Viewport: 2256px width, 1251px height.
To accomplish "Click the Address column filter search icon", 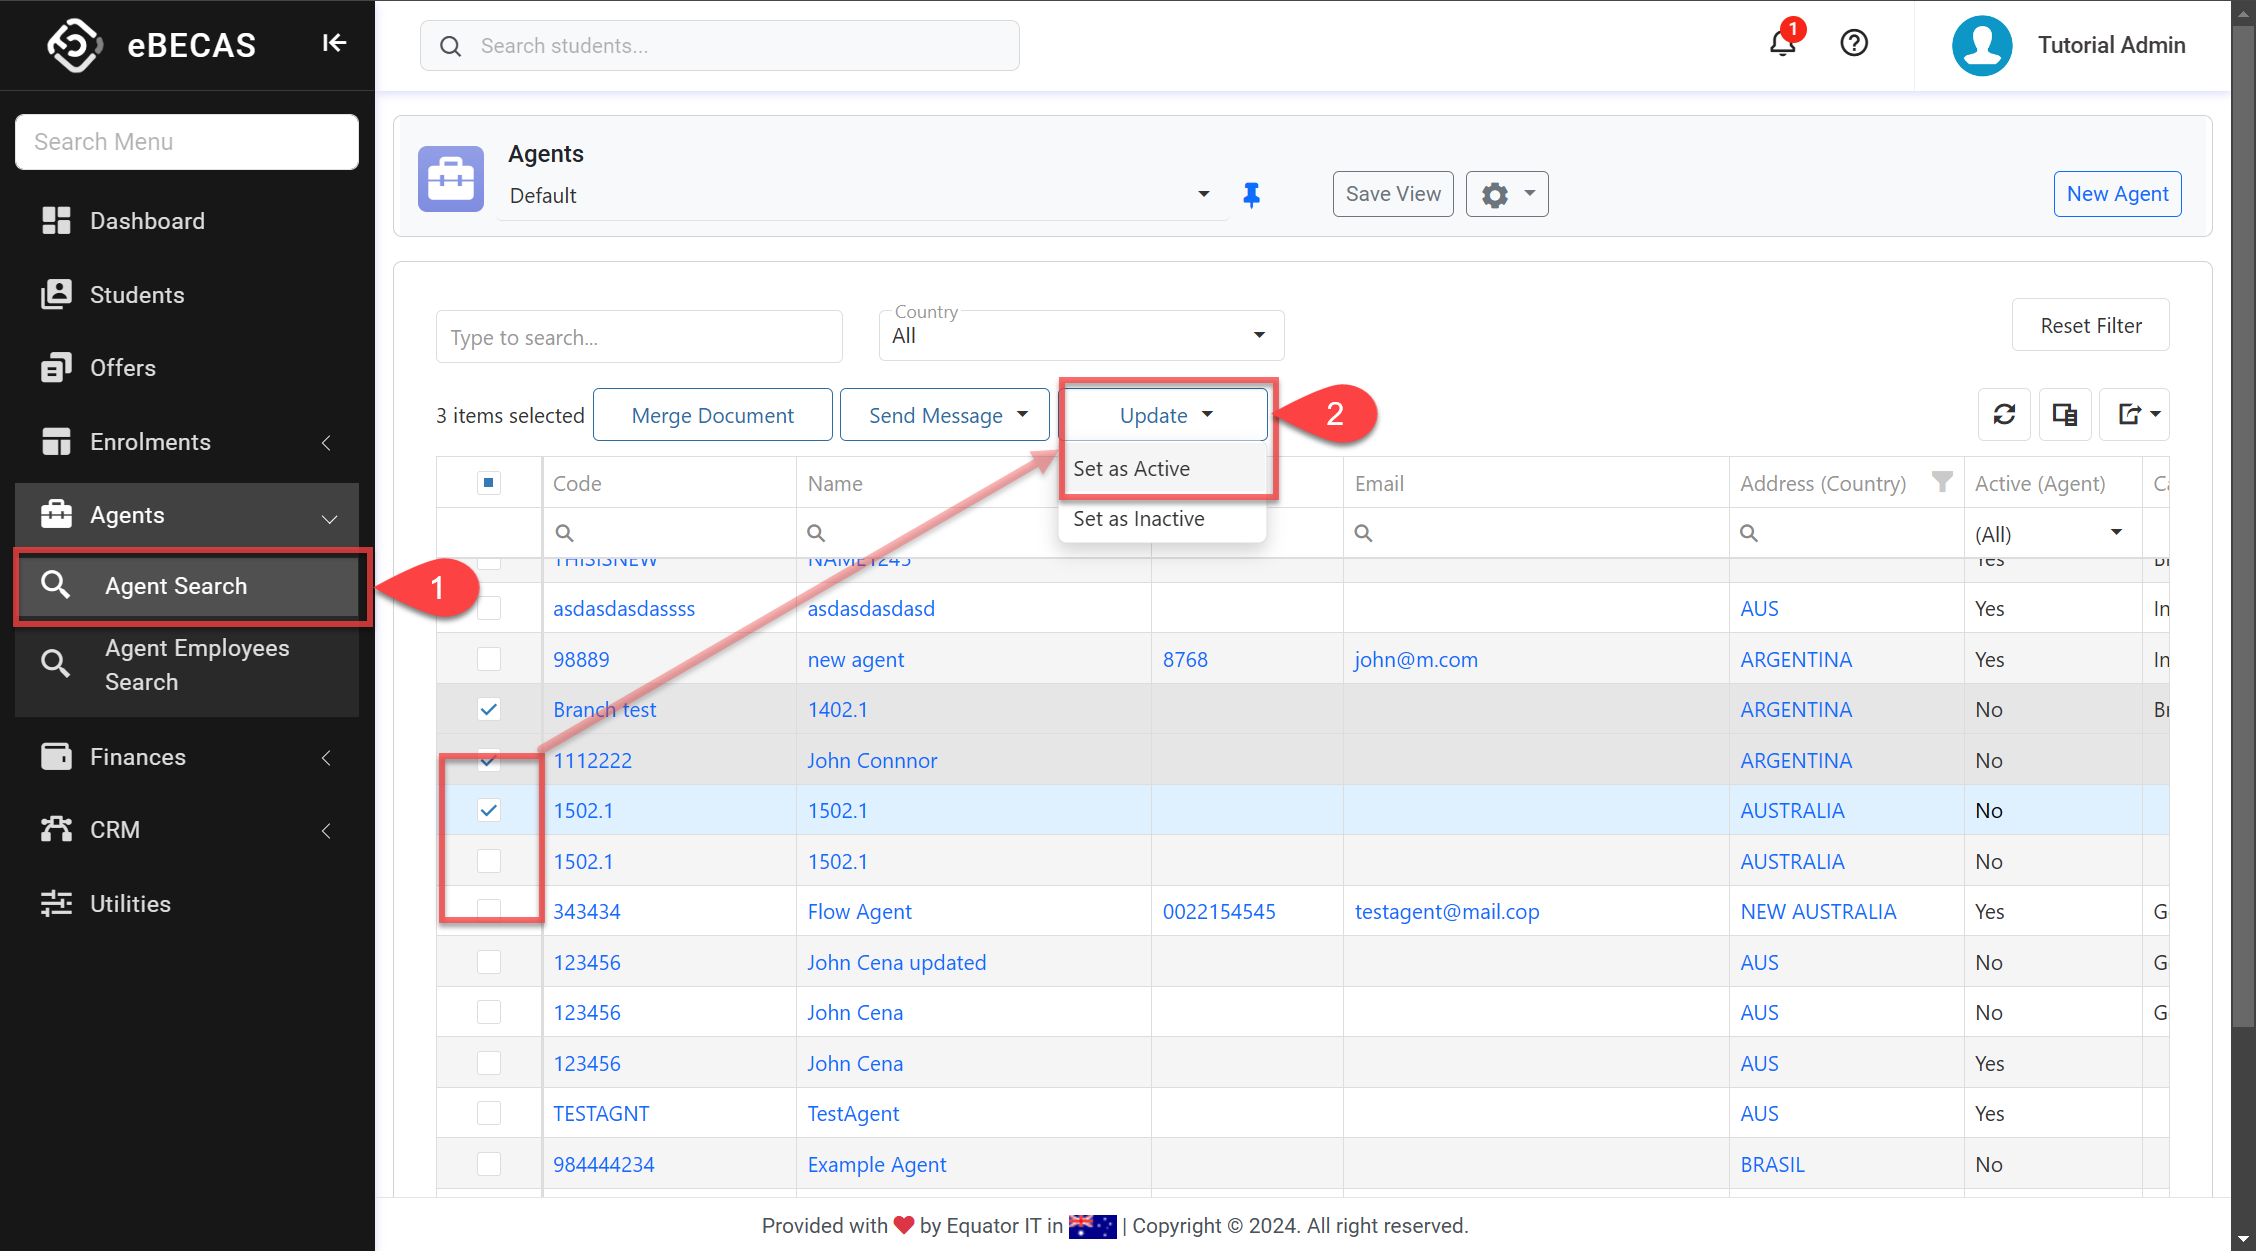I will tap(1749, 533).
